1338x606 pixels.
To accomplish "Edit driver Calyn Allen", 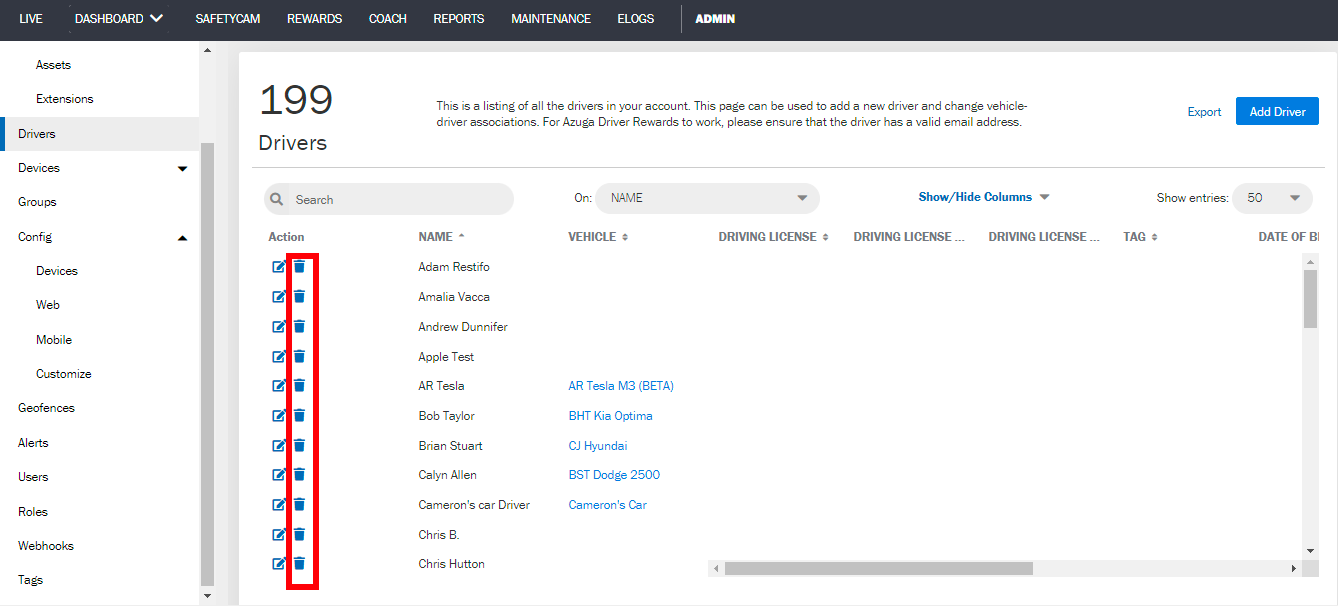I will (x=279, y=475).
